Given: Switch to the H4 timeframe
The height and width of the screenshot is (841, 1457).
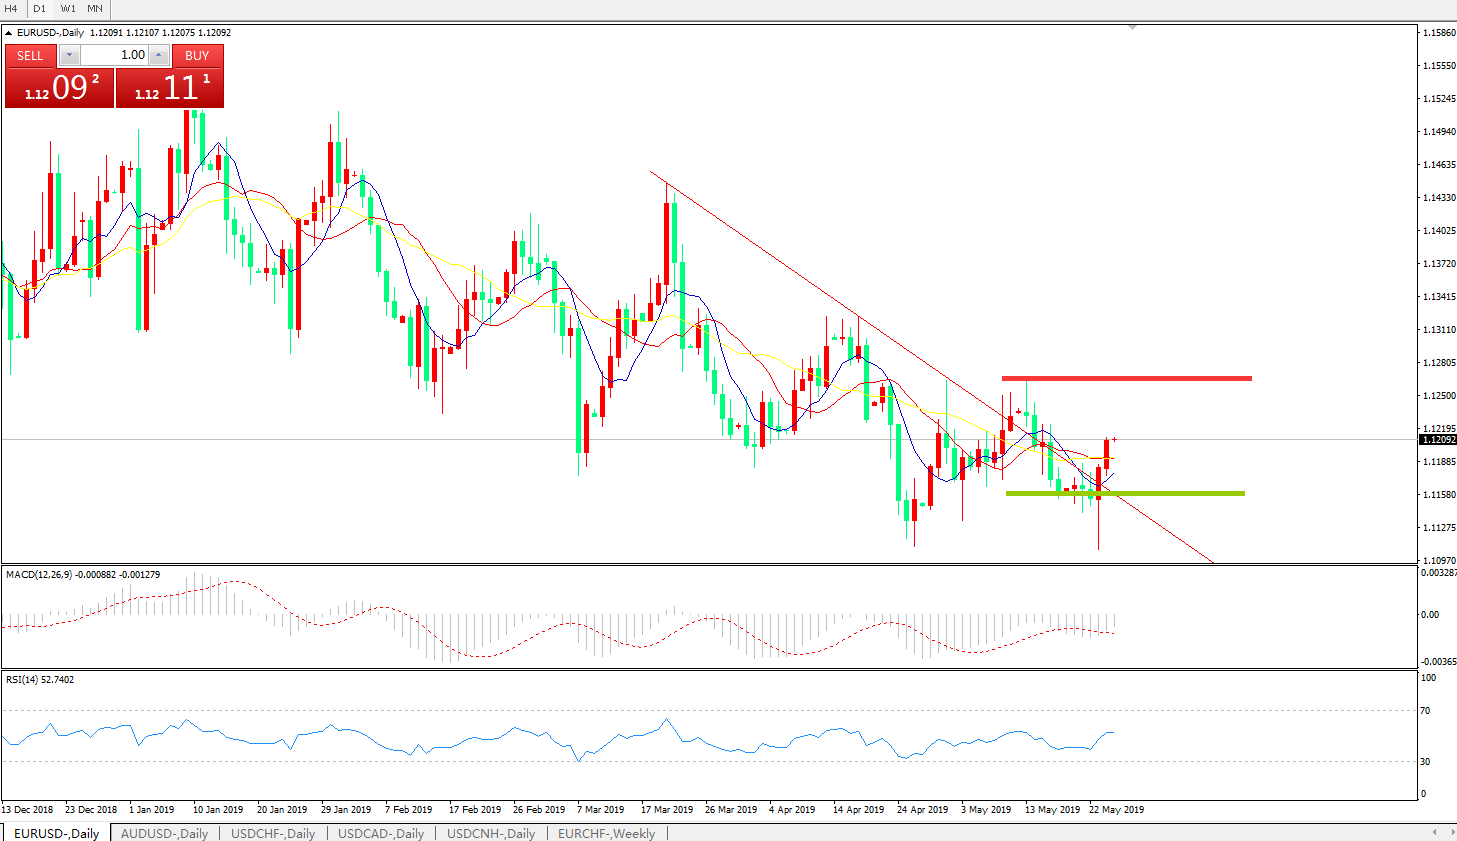Looking at the screenshot, I should pos(12,8).
